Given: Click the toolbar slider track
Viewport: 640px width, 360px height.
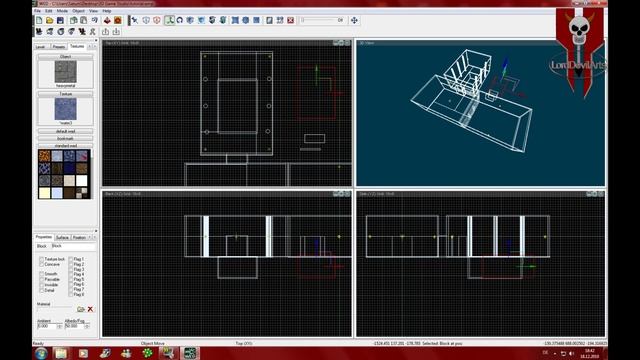Looking at the screenshot, I should [319, 20].
